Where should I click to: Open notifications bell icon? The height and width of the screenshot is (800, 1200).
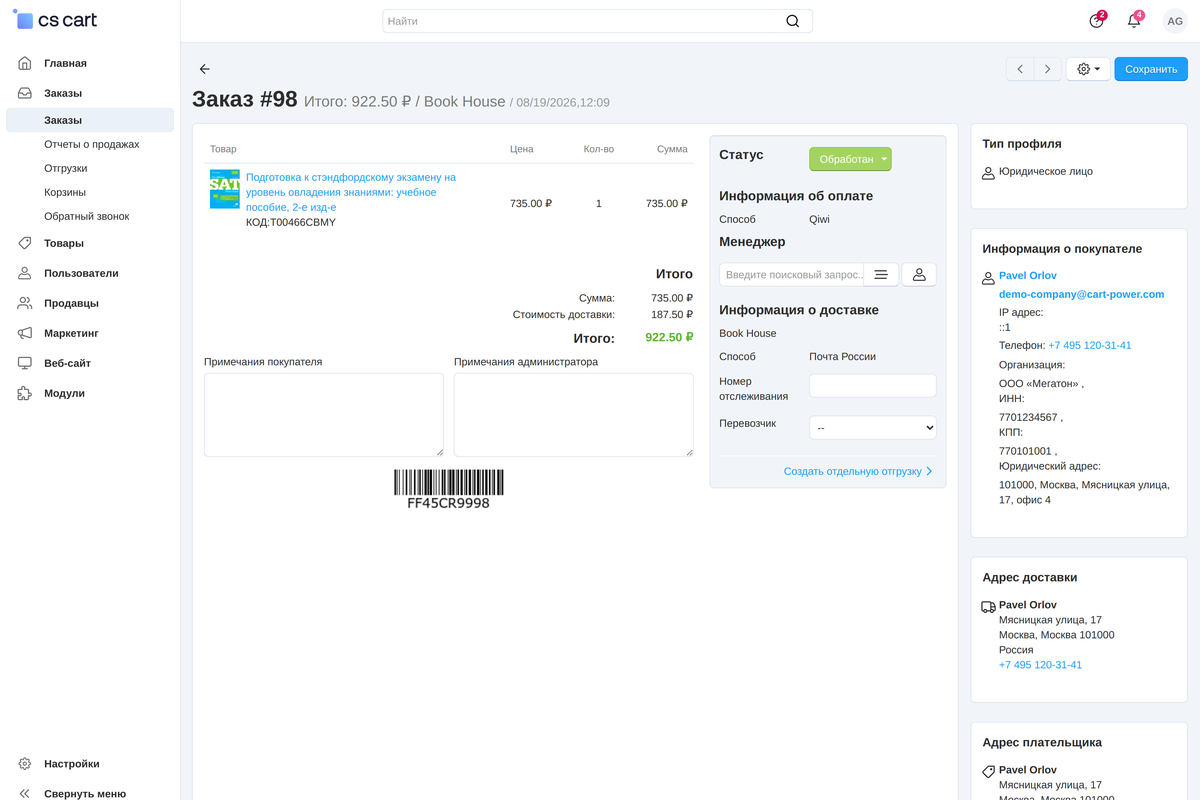1134,21
